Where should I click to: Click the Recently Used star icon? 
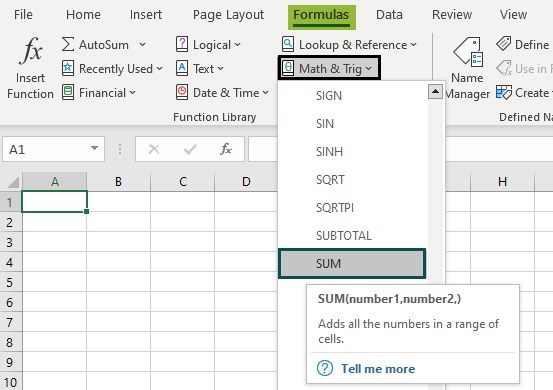pyautogui.click(x=68, y=68)
